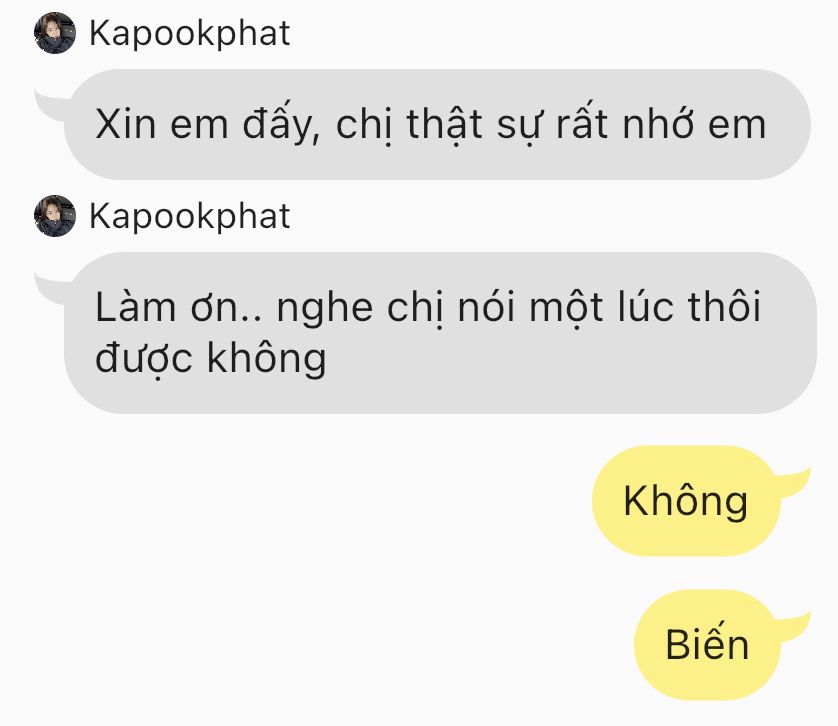
Task: Open the second Kapookphat sender name
Action: (x=189, y=217)
